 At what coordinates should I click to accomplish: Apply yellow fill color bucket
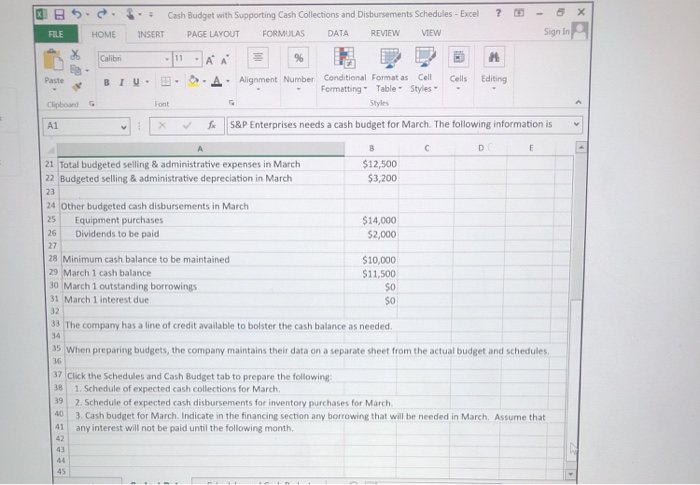pos(193,81)
